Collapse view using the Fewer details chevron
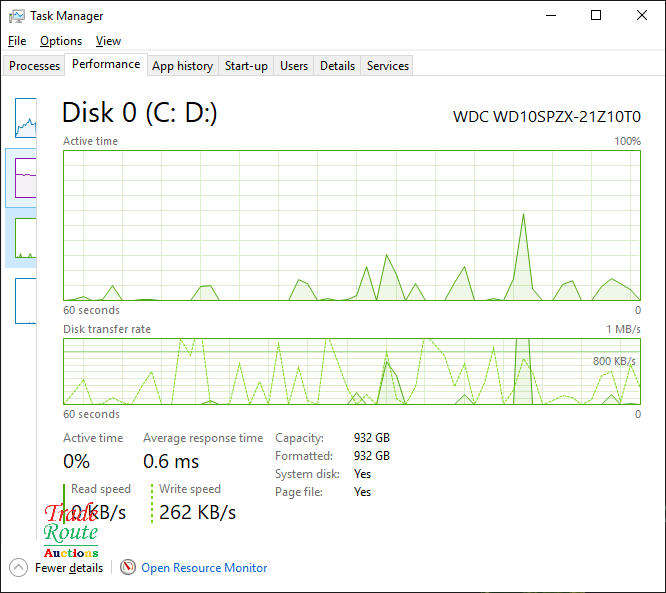Screen dimensions: 666x593 point(18,568)
